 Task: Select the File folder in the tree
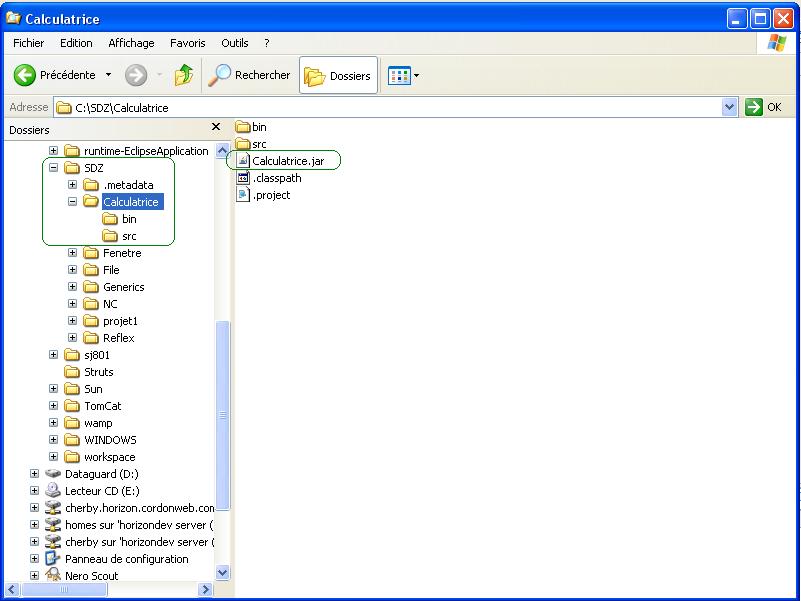pos(101,270)
